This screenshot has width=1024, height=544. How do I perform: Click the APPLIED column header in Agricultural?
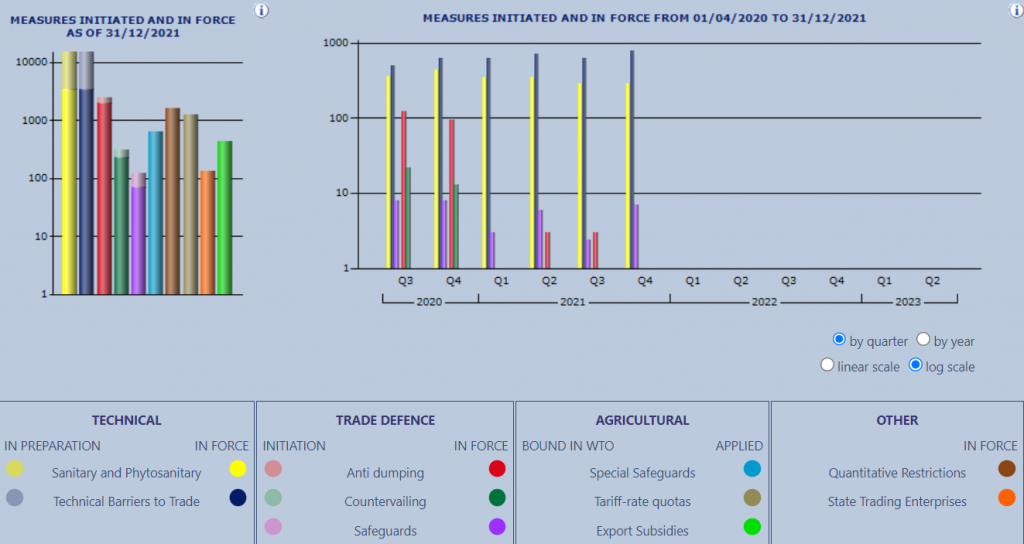[x=739, y=446]
